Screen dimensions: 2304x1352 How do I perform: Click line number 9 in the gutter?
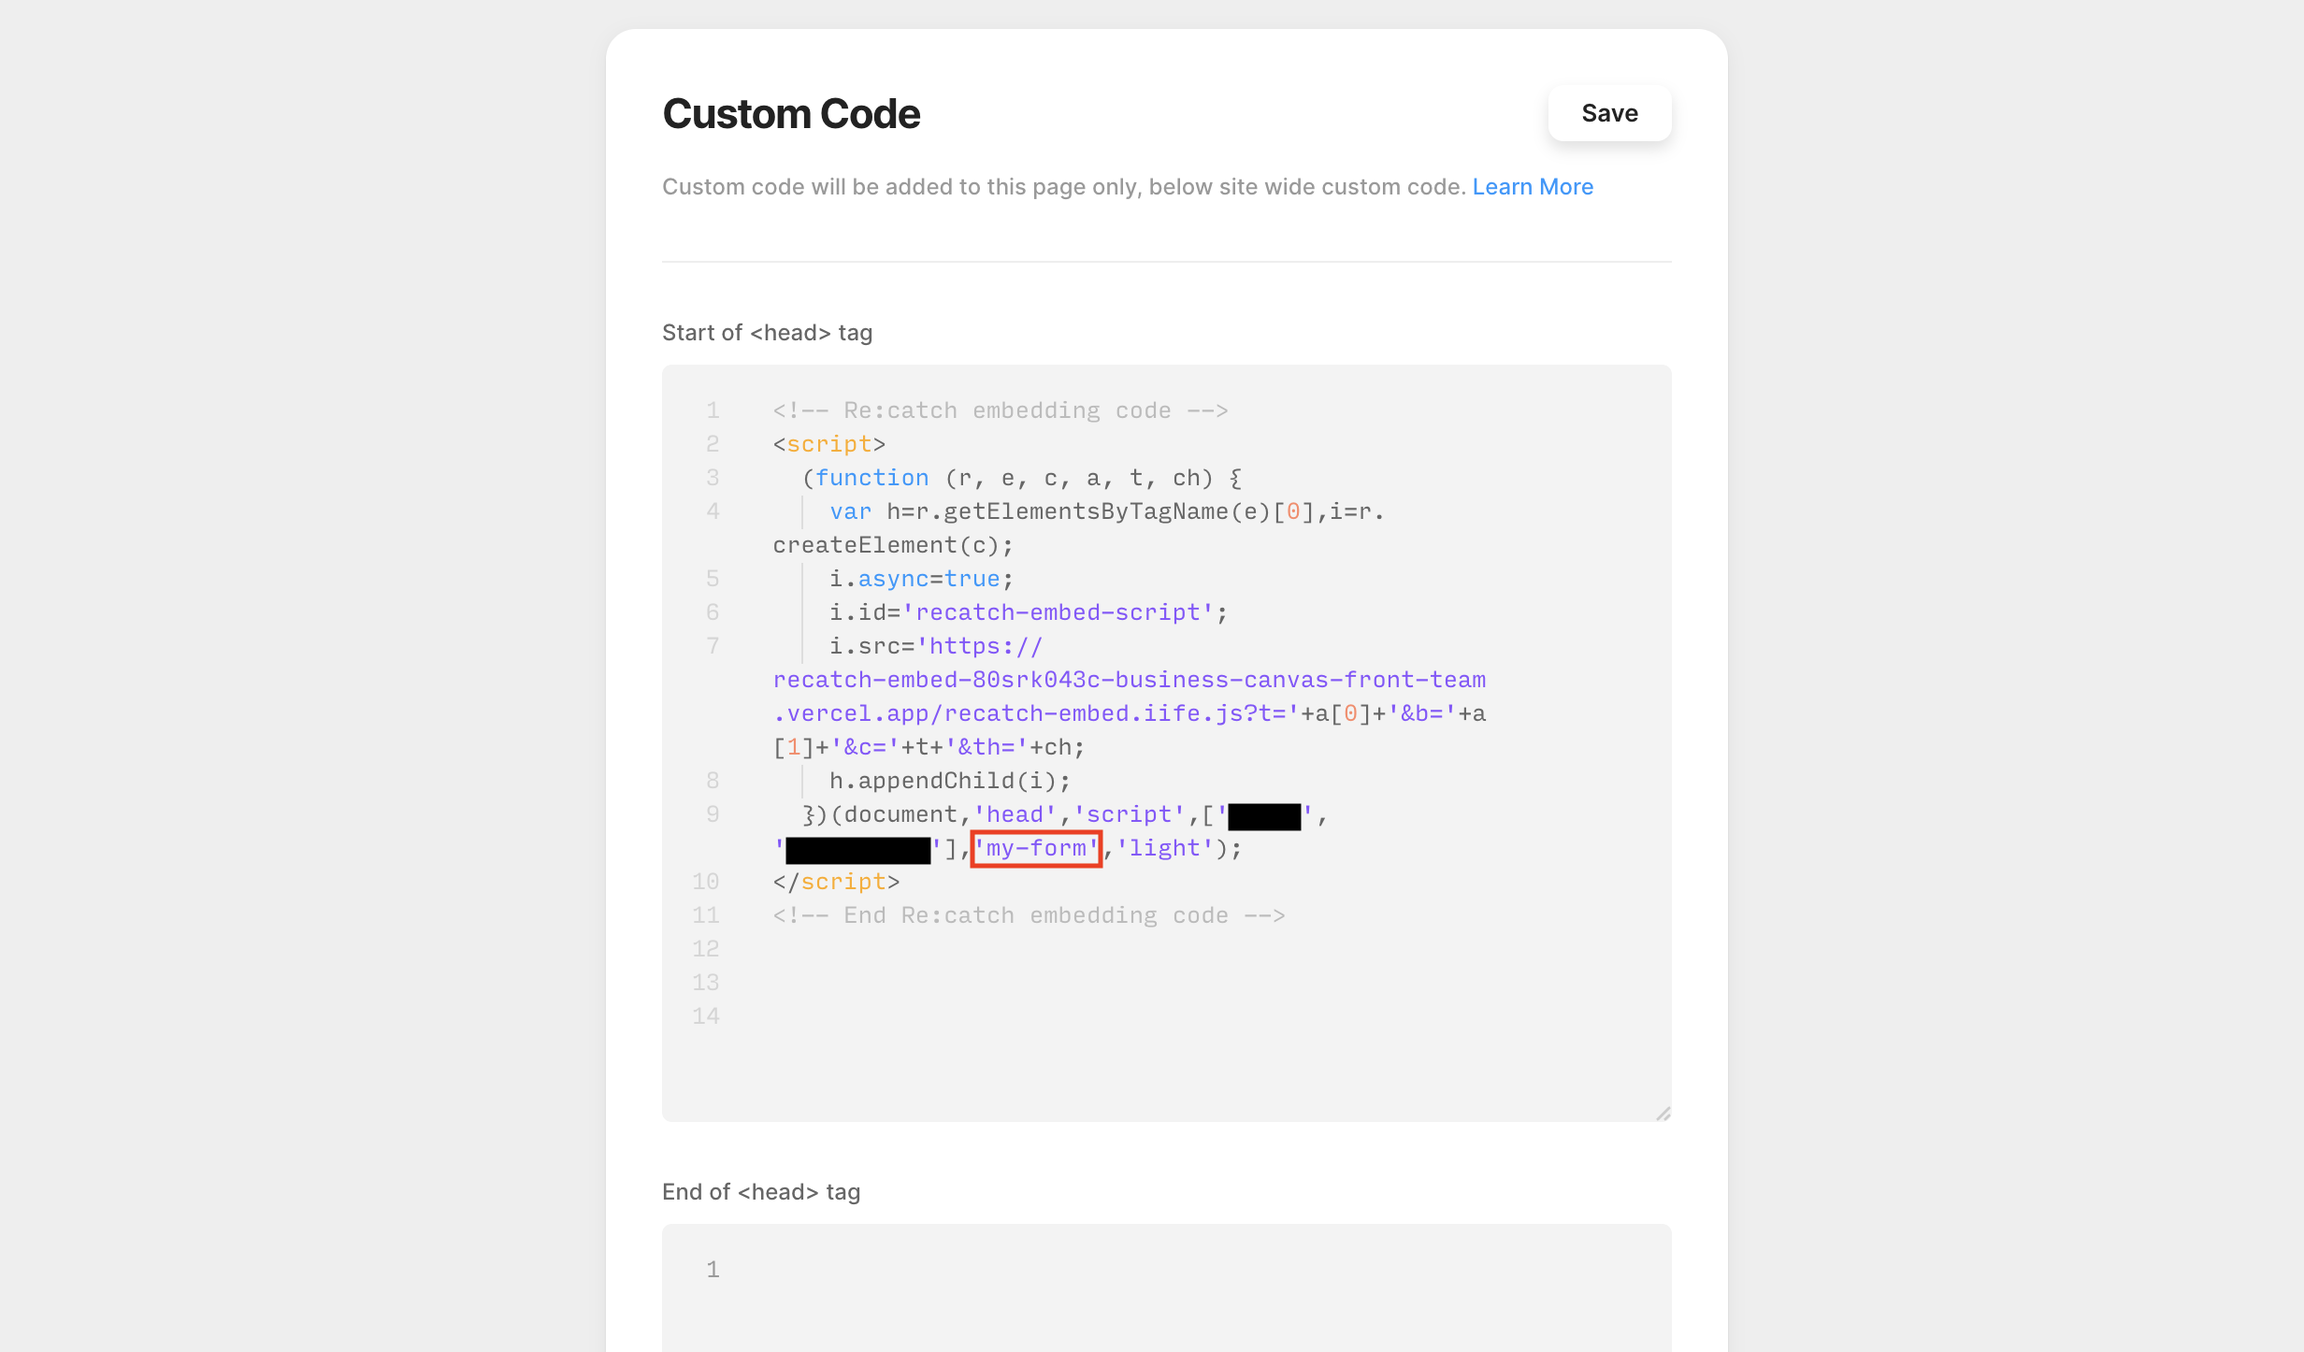point(712,815)
